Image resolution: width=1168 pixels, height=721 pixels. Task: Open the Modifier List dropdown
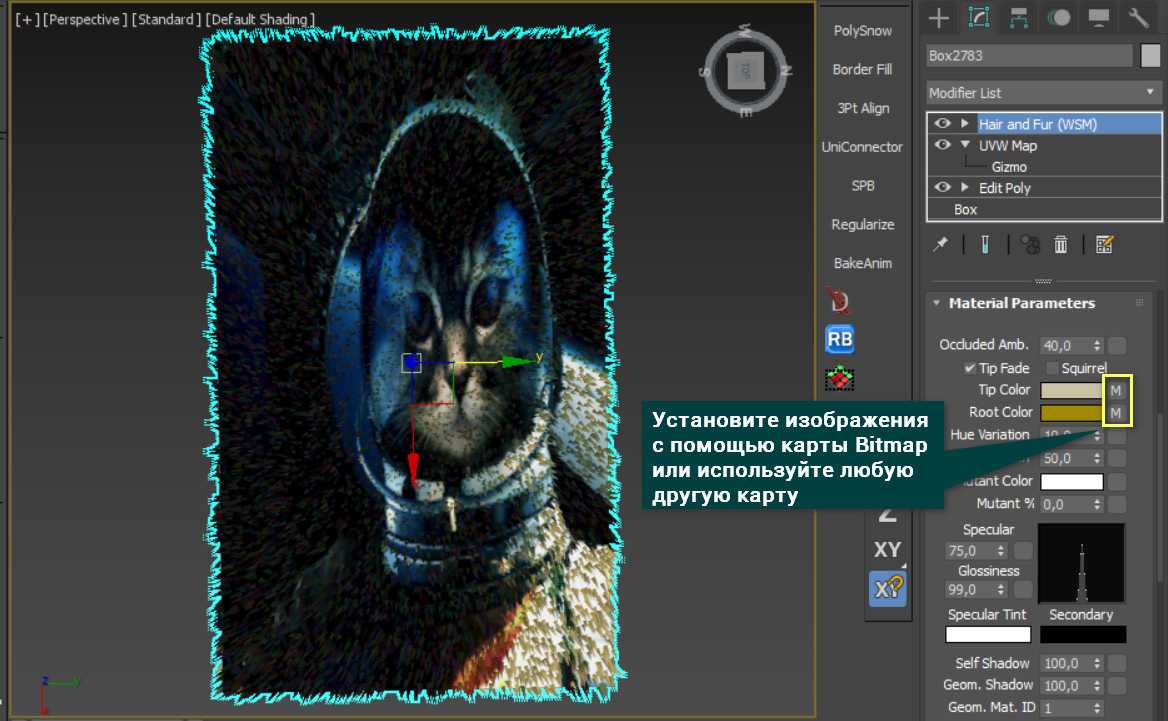coord(1043,92)
